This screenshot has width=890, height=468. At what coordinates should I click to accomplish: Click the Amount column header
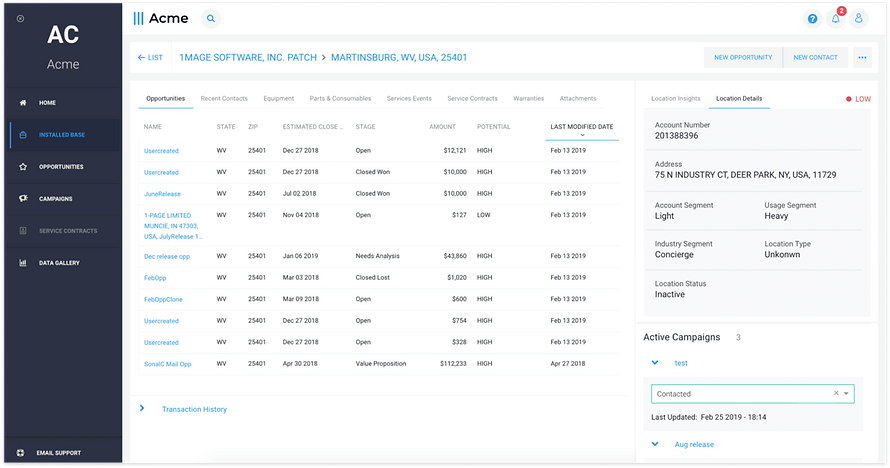(x=442, y=127)
